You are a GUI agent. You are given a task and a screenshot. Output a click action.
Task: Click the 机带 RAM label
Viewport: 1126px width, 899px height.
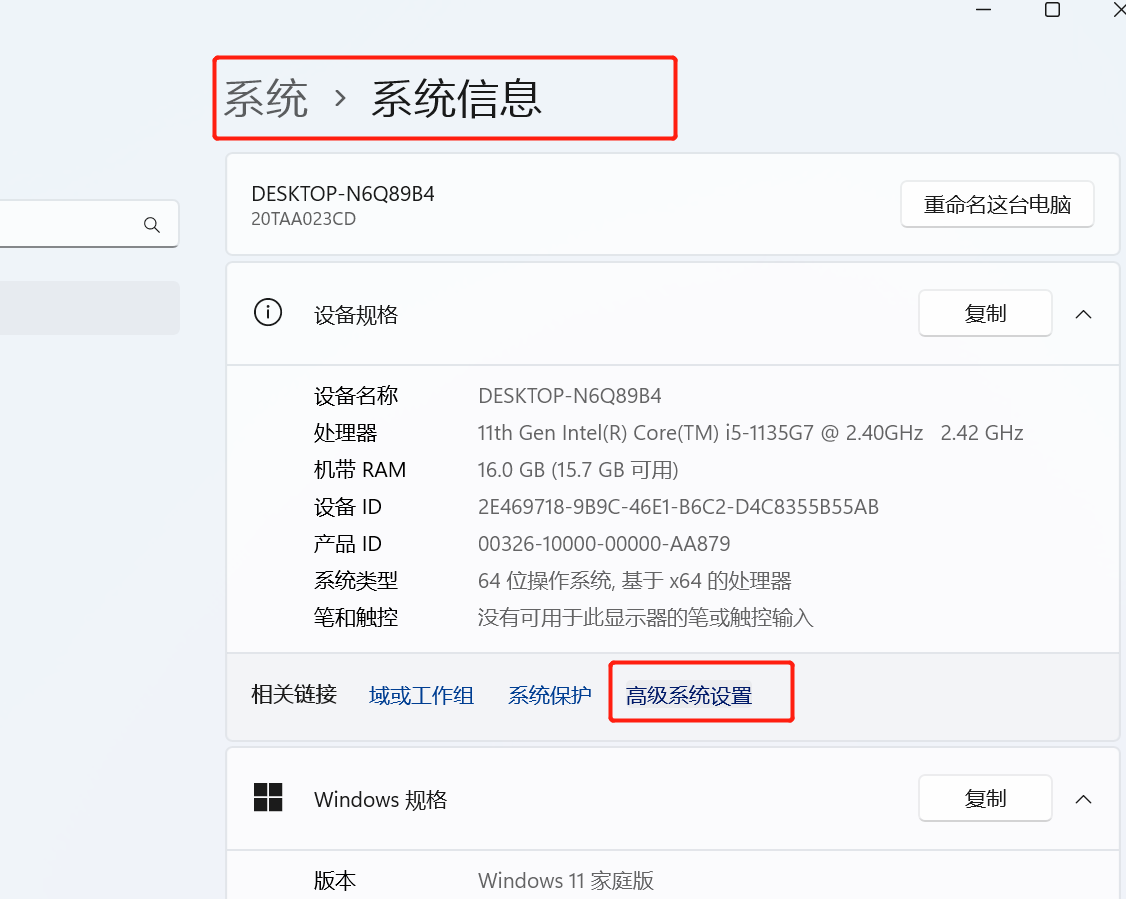pos(360,470)
